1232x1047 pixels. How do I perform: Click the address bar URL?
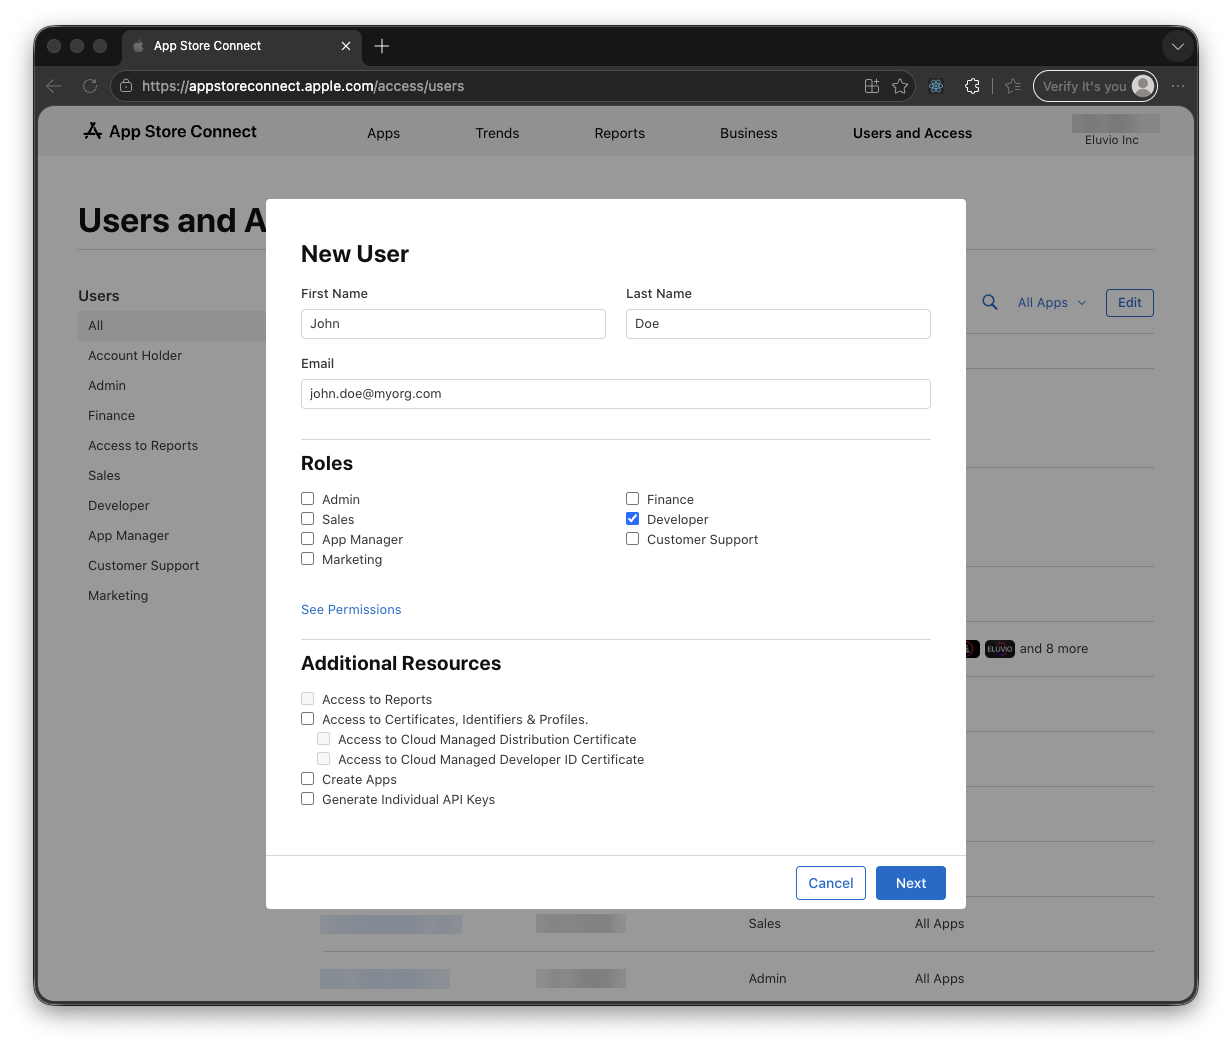pos(303,86)
